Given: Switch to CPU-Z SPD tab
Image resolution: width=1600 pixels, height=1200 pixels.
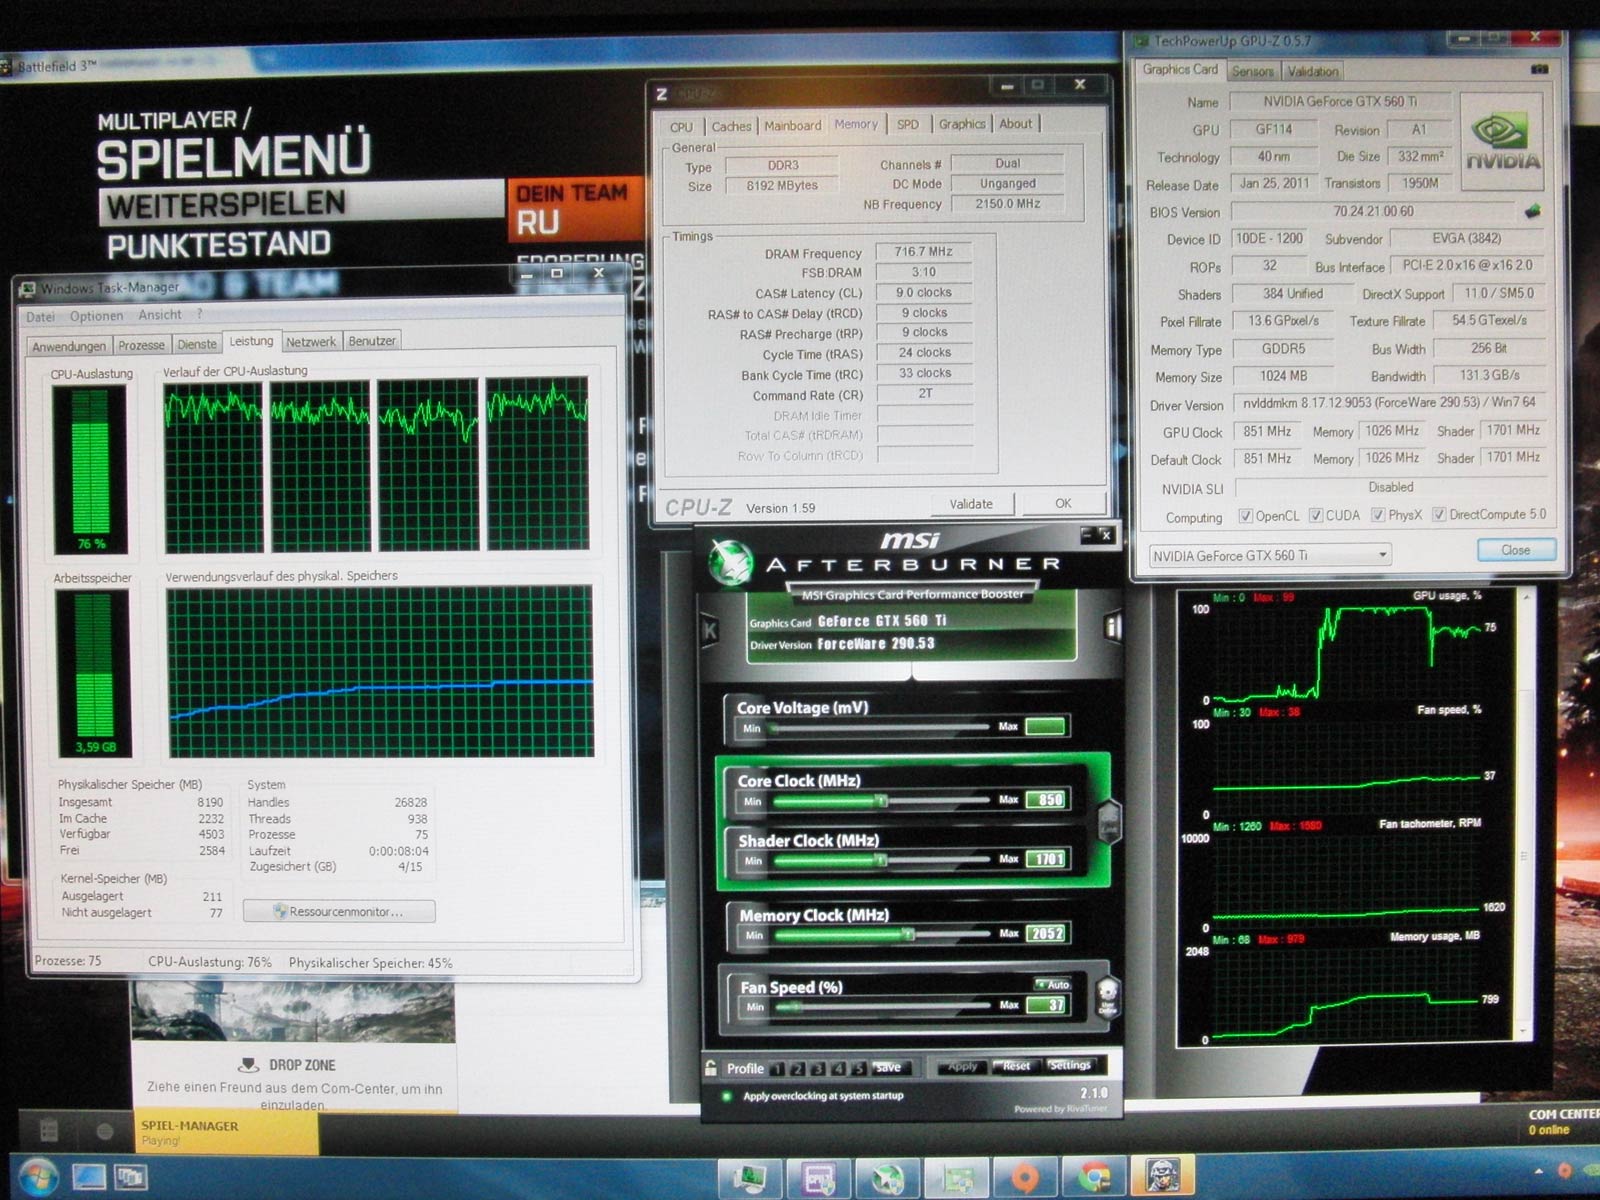Looking at the screenshot, I should coord(907,125).
